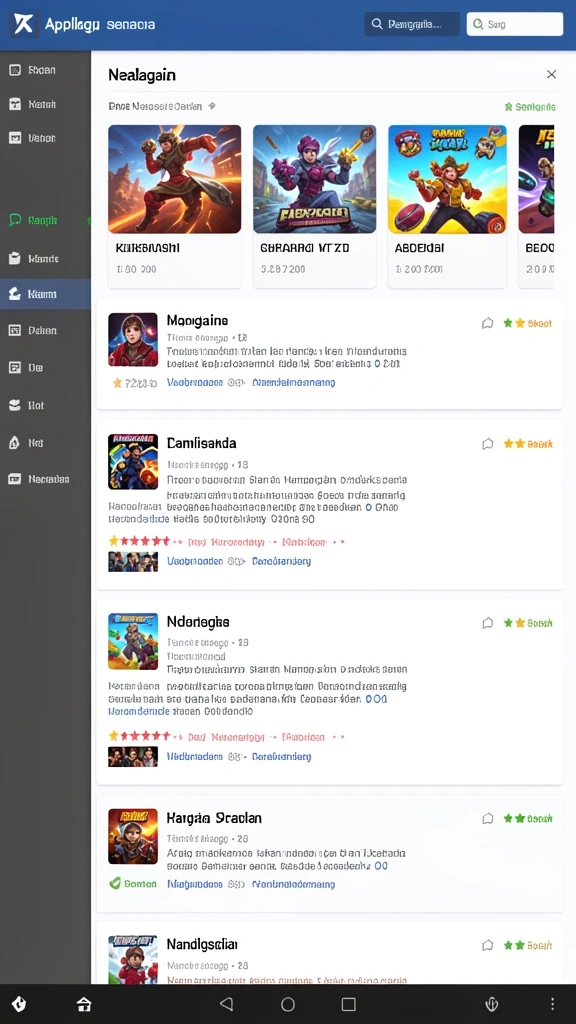Viewport: 576px width, 1024px height.
Task: Click the magnifier icon in the dark search box
Action: pyautogui.click(x=377, y=24)
